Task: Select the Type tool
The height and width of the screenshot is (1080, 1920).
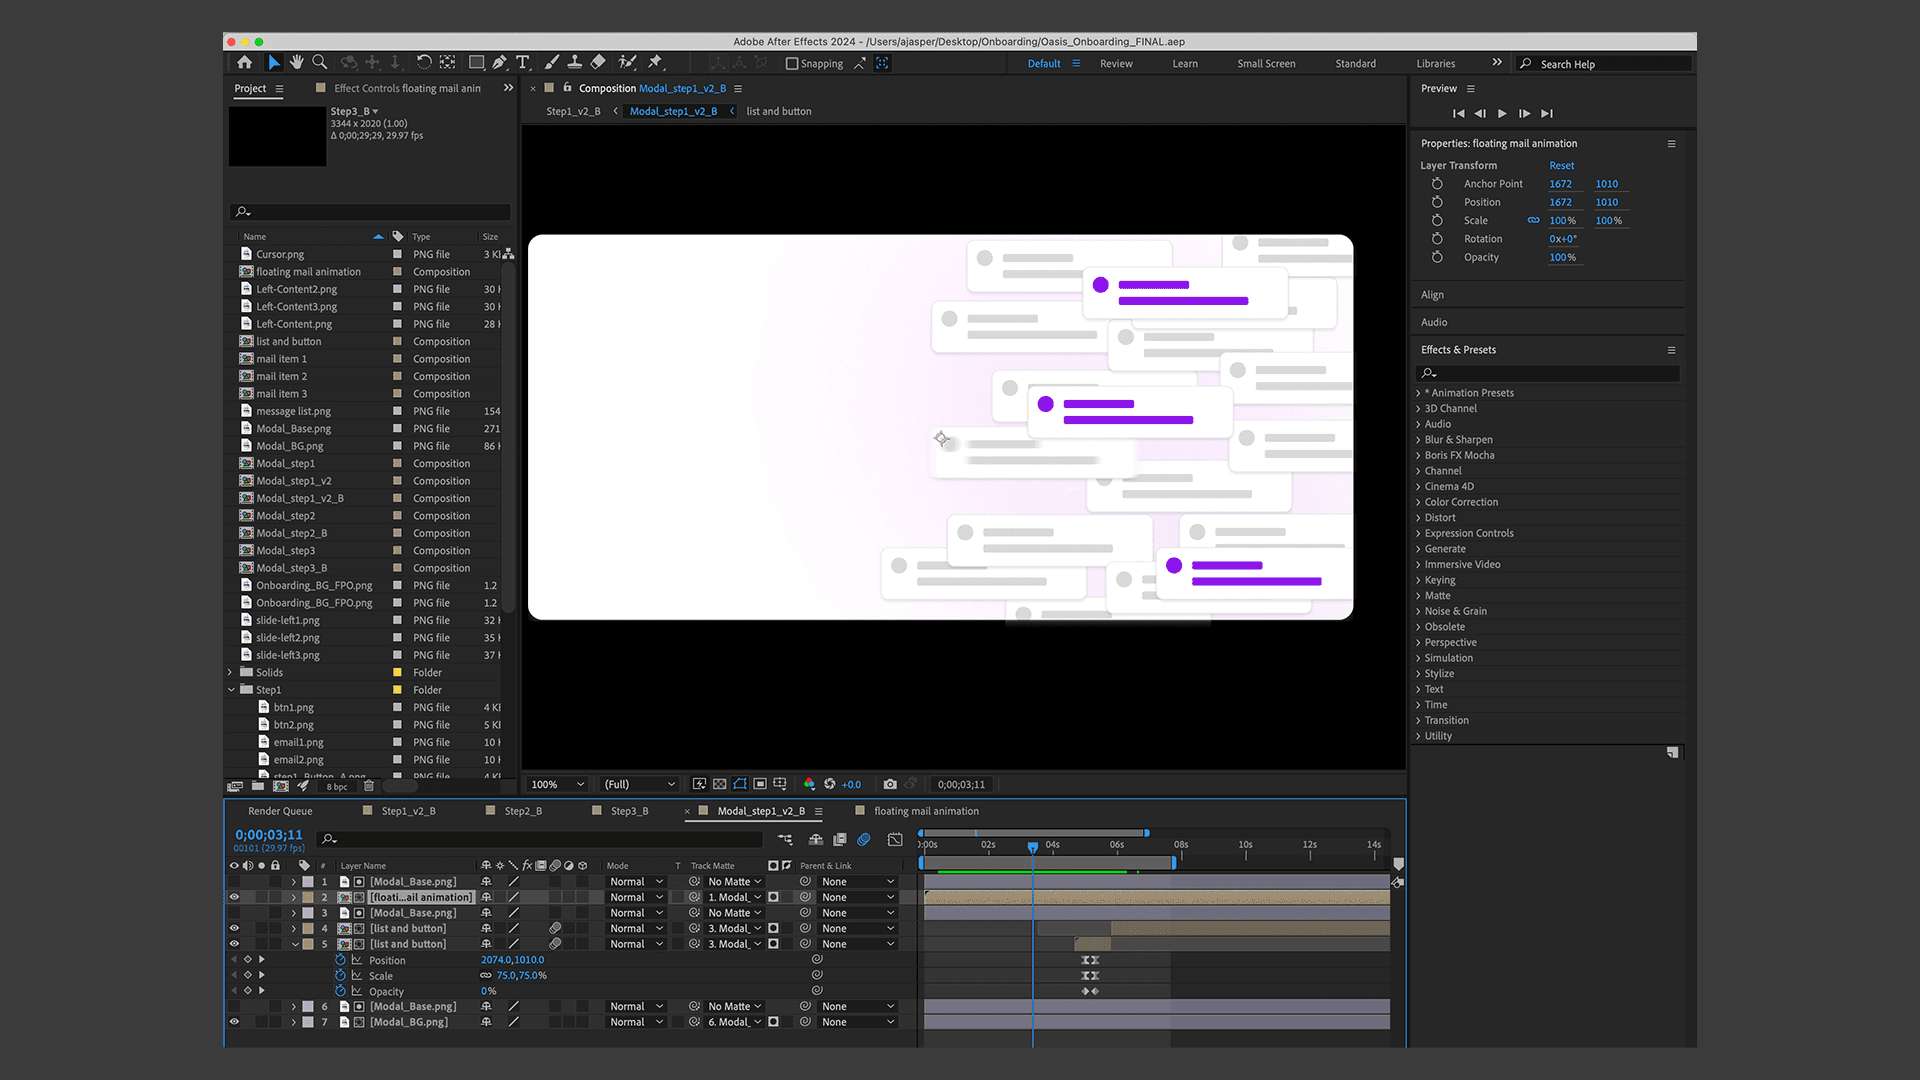Action: [522, 63]
